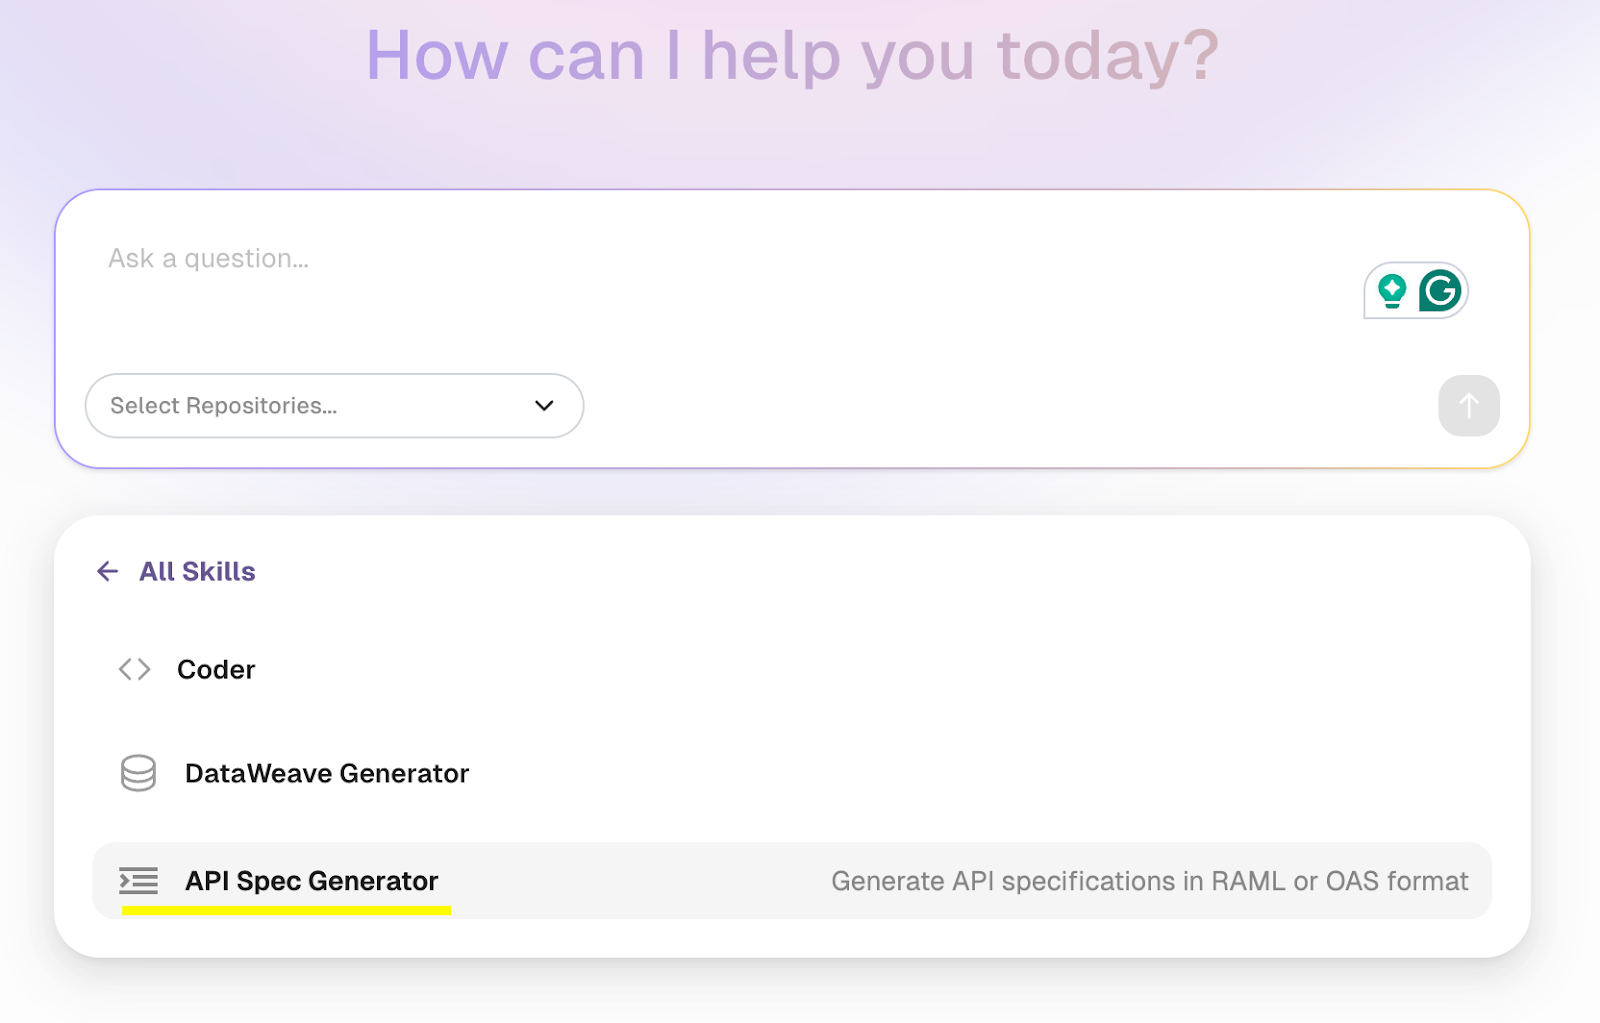Select the Coder angle-brackets icon
This screenshot has height=1023, width=1600.
click(133, 669)
